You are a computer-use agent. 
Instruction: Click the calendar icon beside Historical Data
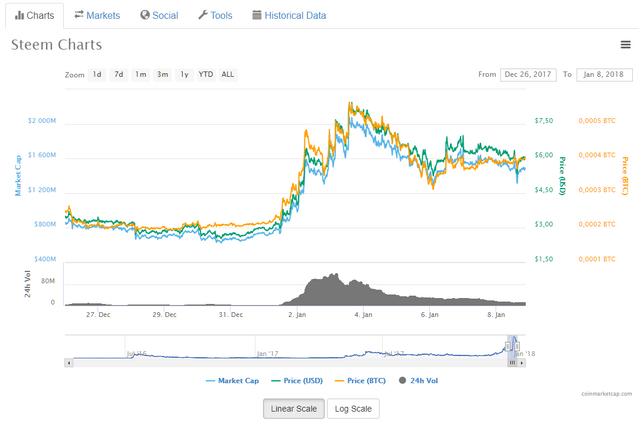pyautogui.click(x=256, y=15)
